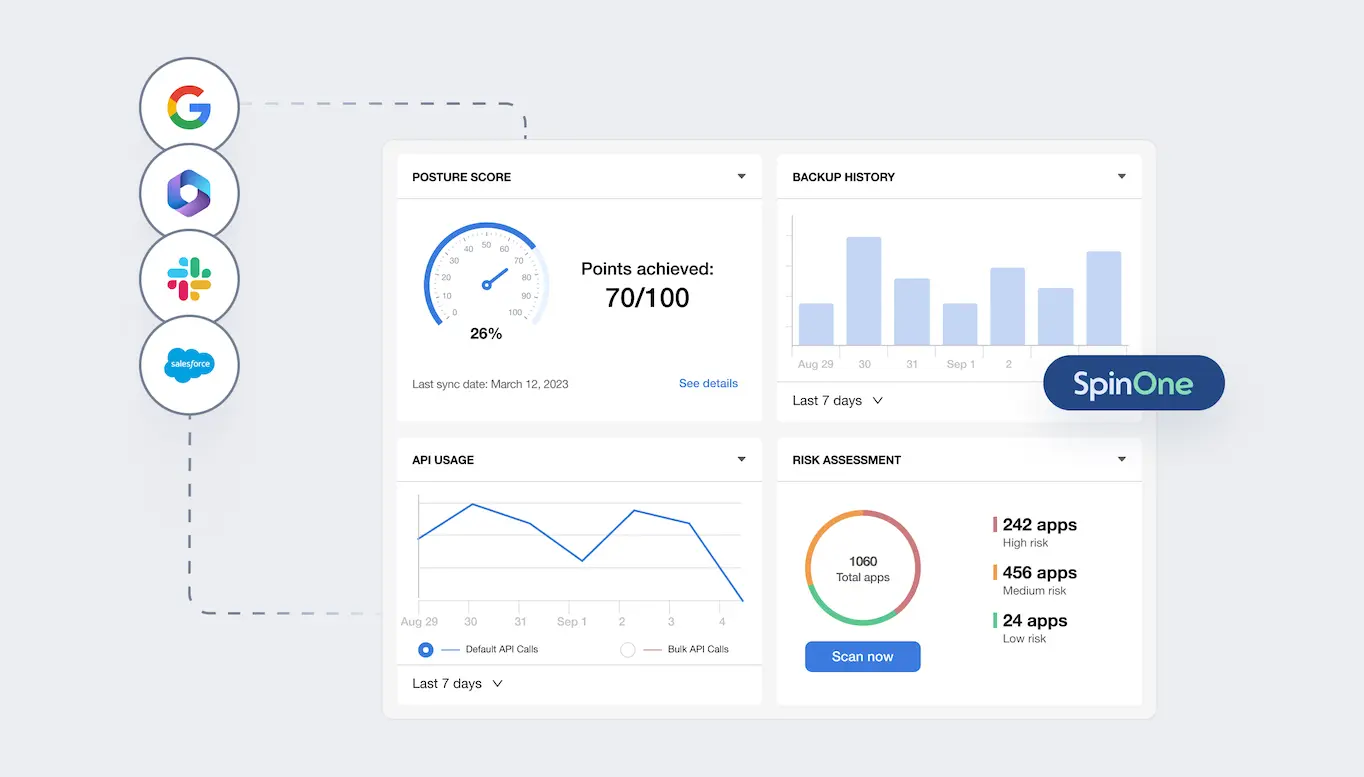The width and height of the screenshot is (1364, 777).
Task: Click the tallest bar for Aug 30
Action: [864, 290]
